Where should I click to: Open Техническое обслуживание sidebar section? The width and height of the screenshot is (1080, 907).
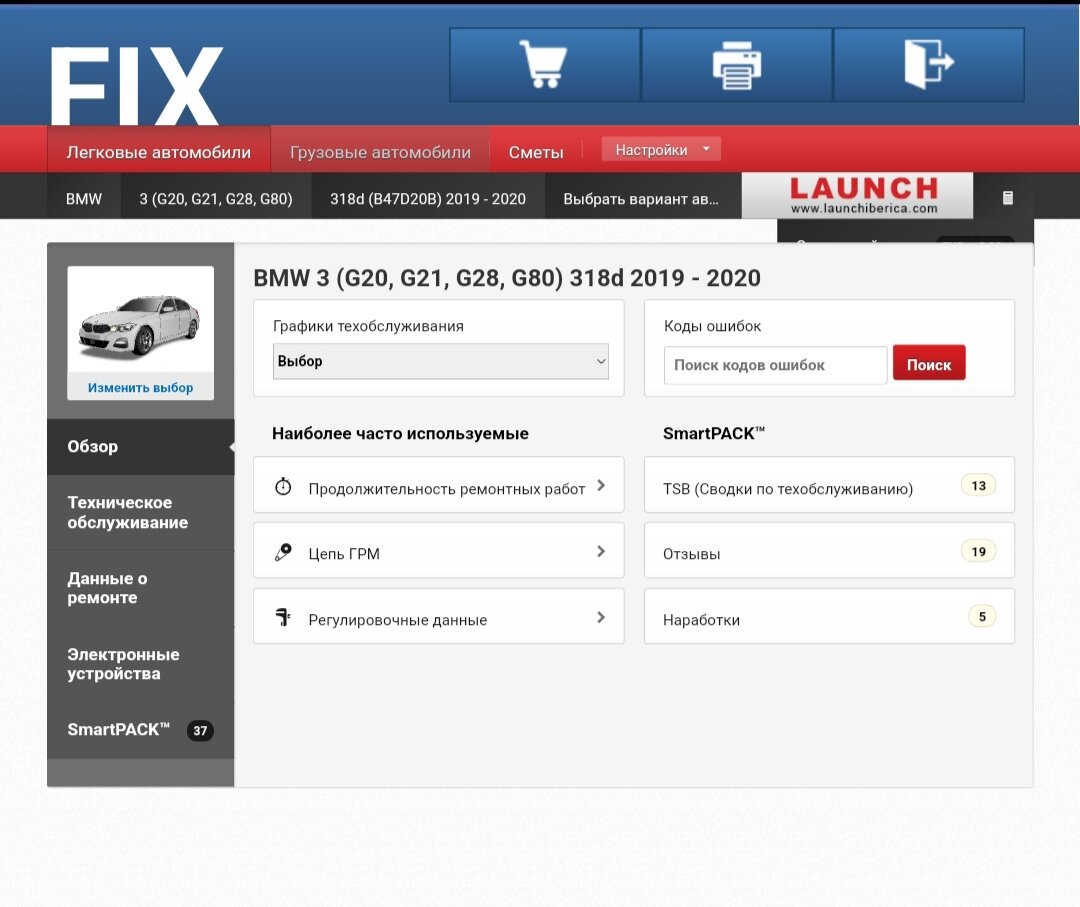tap(141, 512)
